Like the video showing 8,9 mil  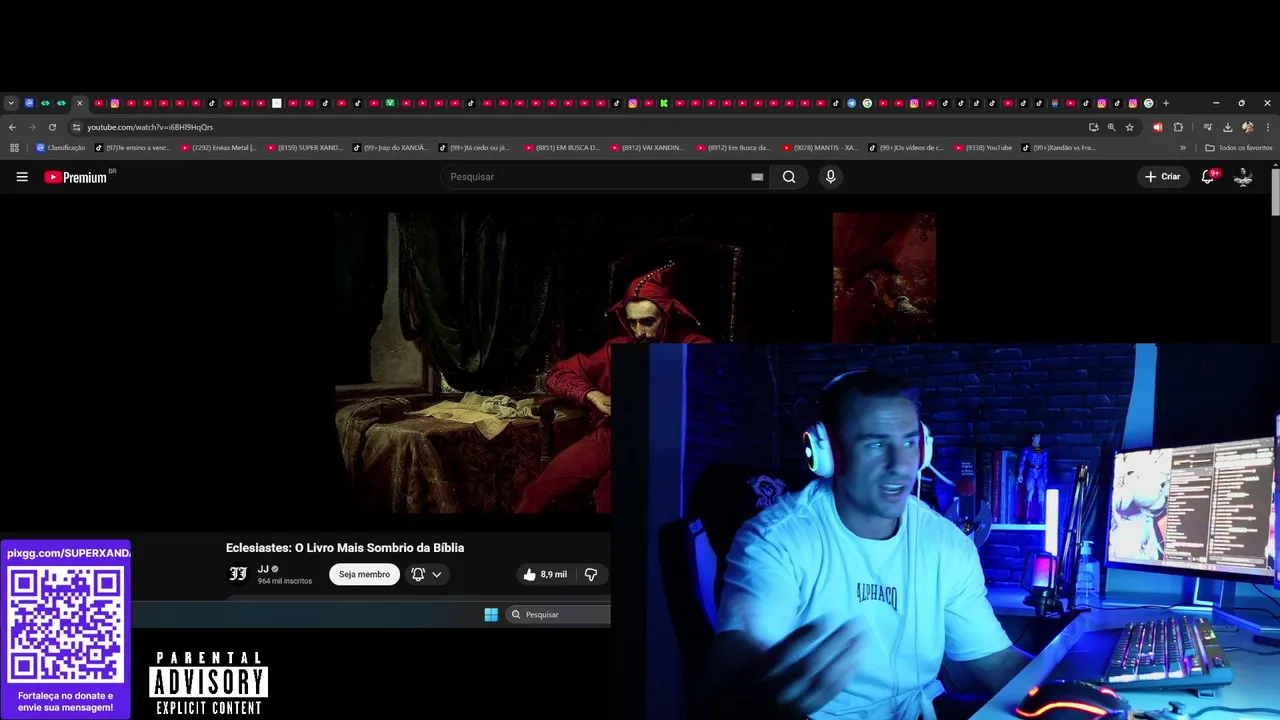click(545, 574)
